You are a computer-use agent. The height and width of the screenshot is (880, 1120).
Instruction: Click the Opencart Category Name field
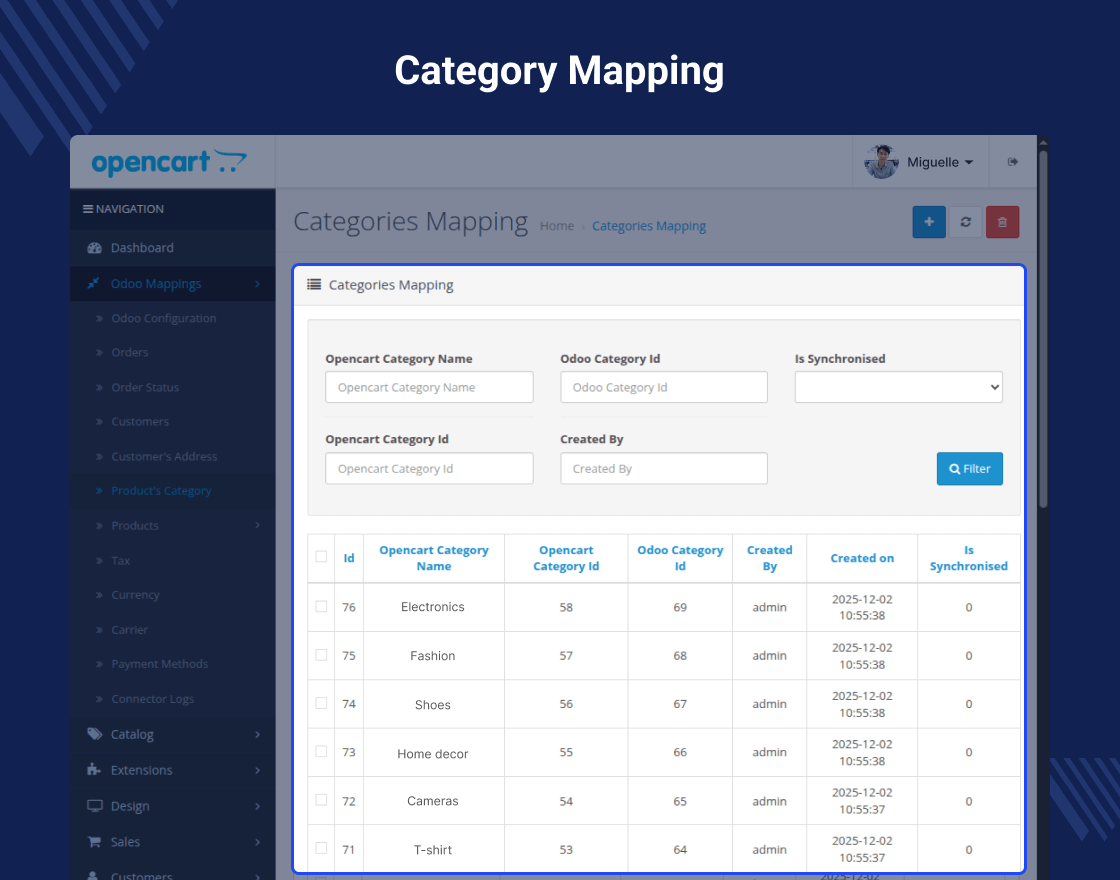[x=429, y=387]
